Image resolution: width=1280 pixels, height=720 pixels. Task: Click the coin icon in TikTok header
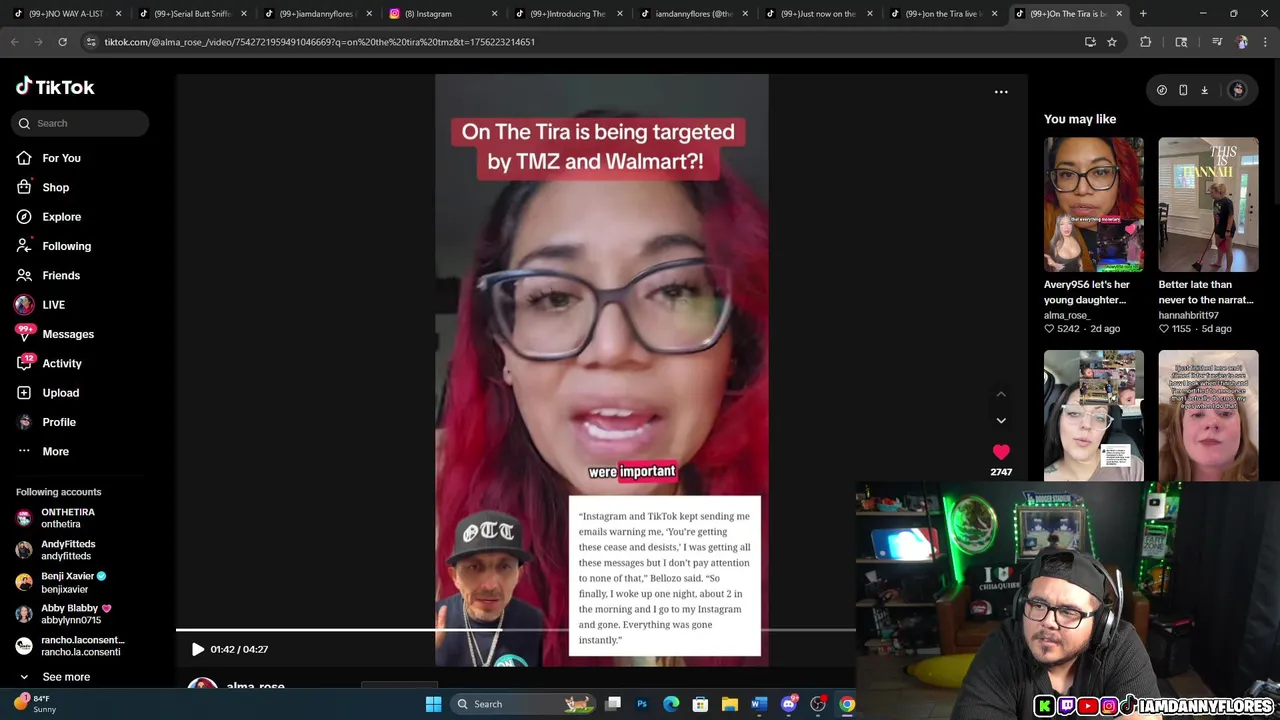1162,90
